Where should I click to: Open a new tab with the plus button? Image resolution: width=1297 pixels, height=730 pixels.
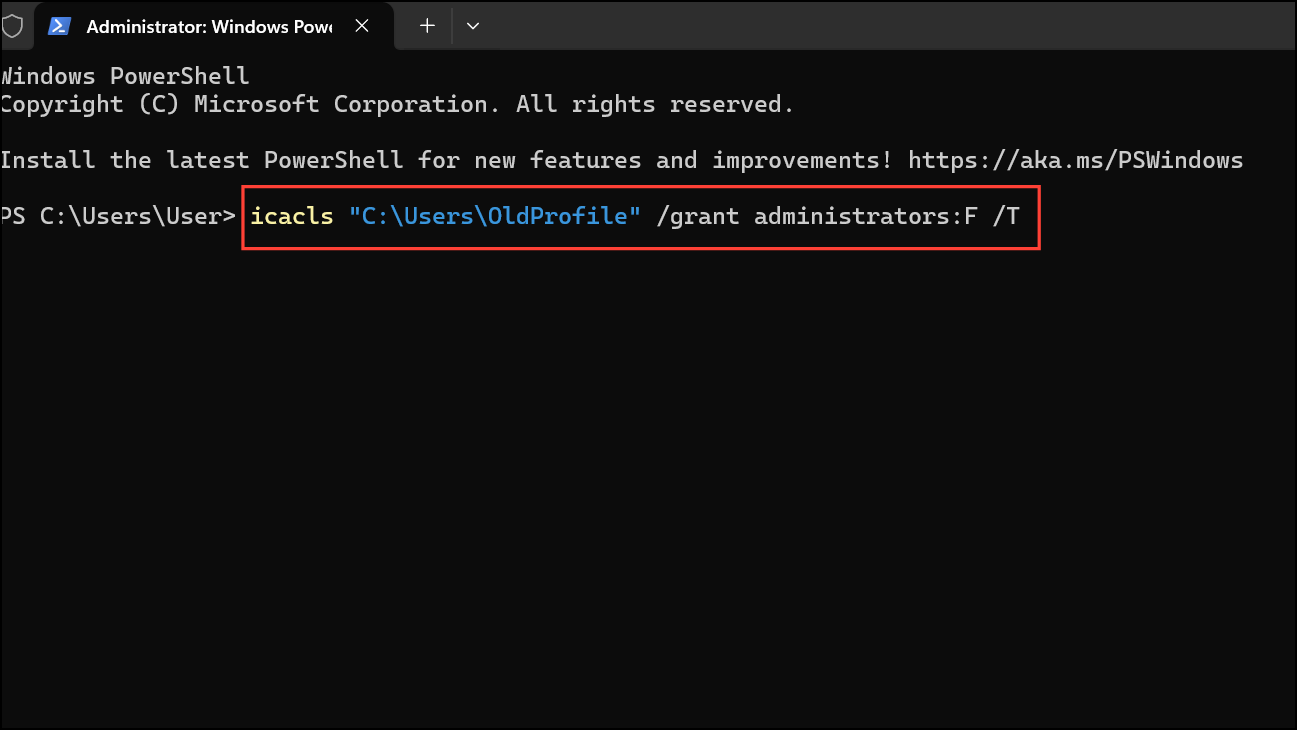pyautogui.click(x=427, y=26)
